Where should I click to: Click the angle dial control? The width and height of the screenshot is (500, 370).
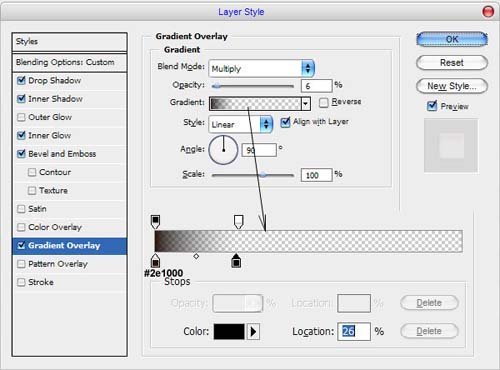[223, 150]
